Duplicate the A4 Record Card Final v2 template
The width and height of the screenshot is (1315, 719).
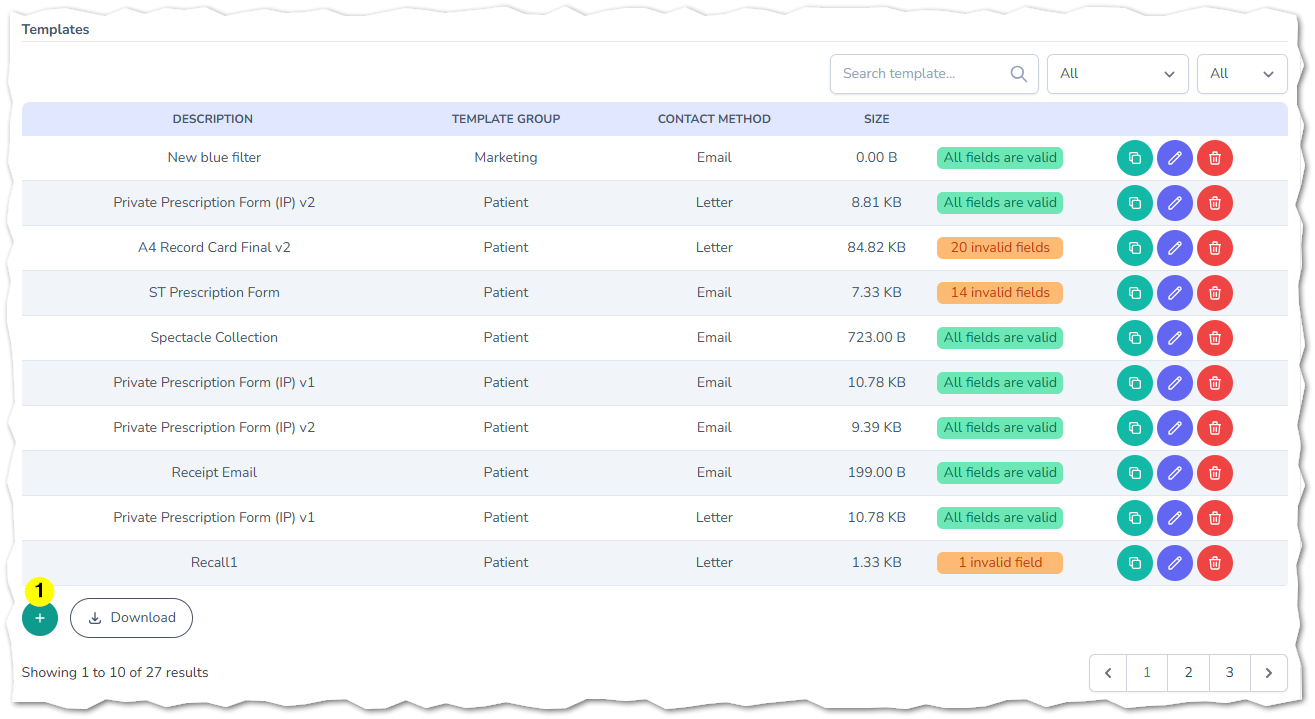point(1135,248)
